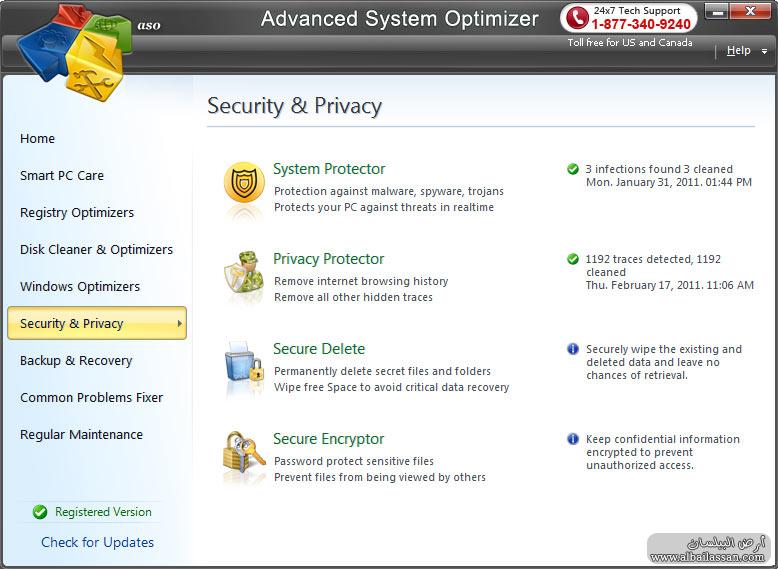Go to the Home section

(x=37, y=138)
